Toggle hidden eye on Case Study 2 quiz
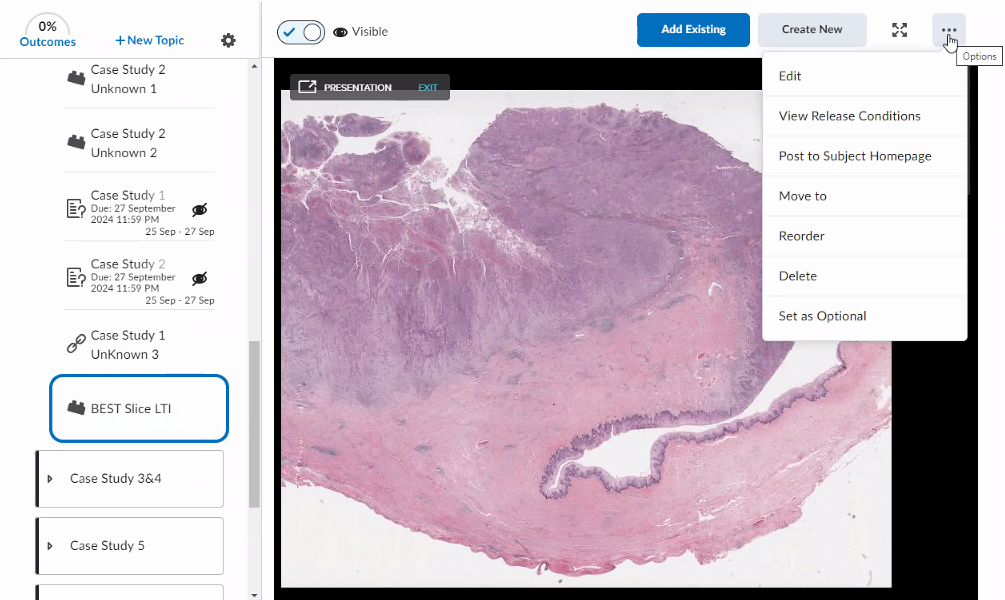 pyautogui.click(x=200, y=278)
